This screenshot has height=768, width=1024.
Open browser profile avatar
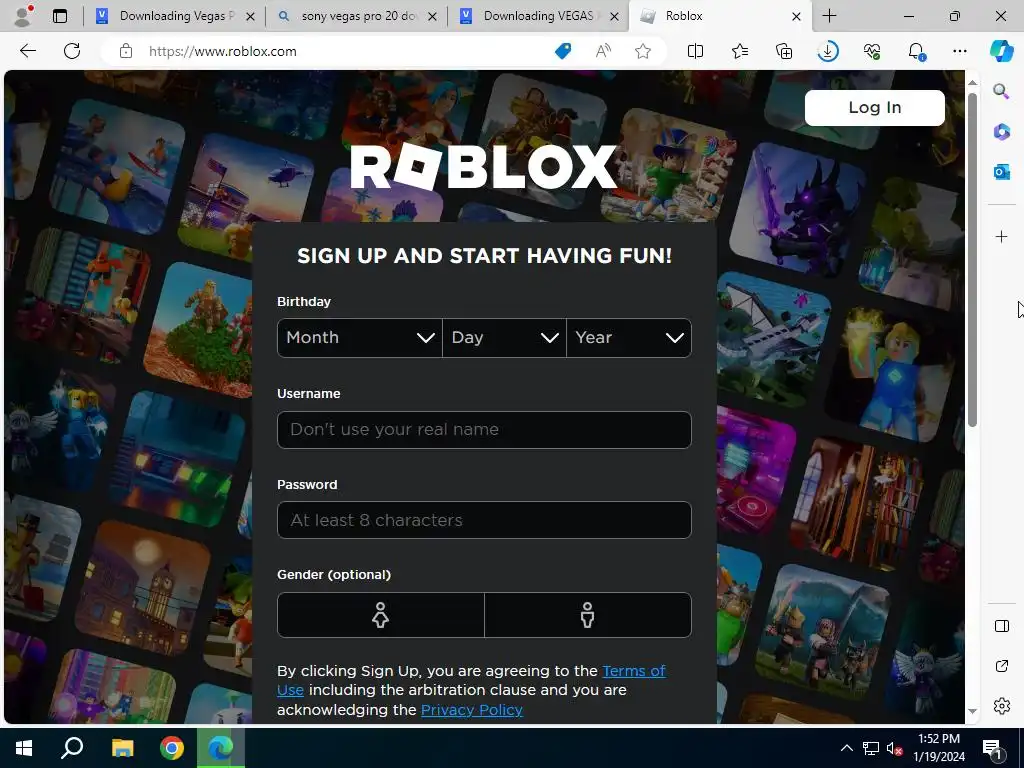click(22, 16)
